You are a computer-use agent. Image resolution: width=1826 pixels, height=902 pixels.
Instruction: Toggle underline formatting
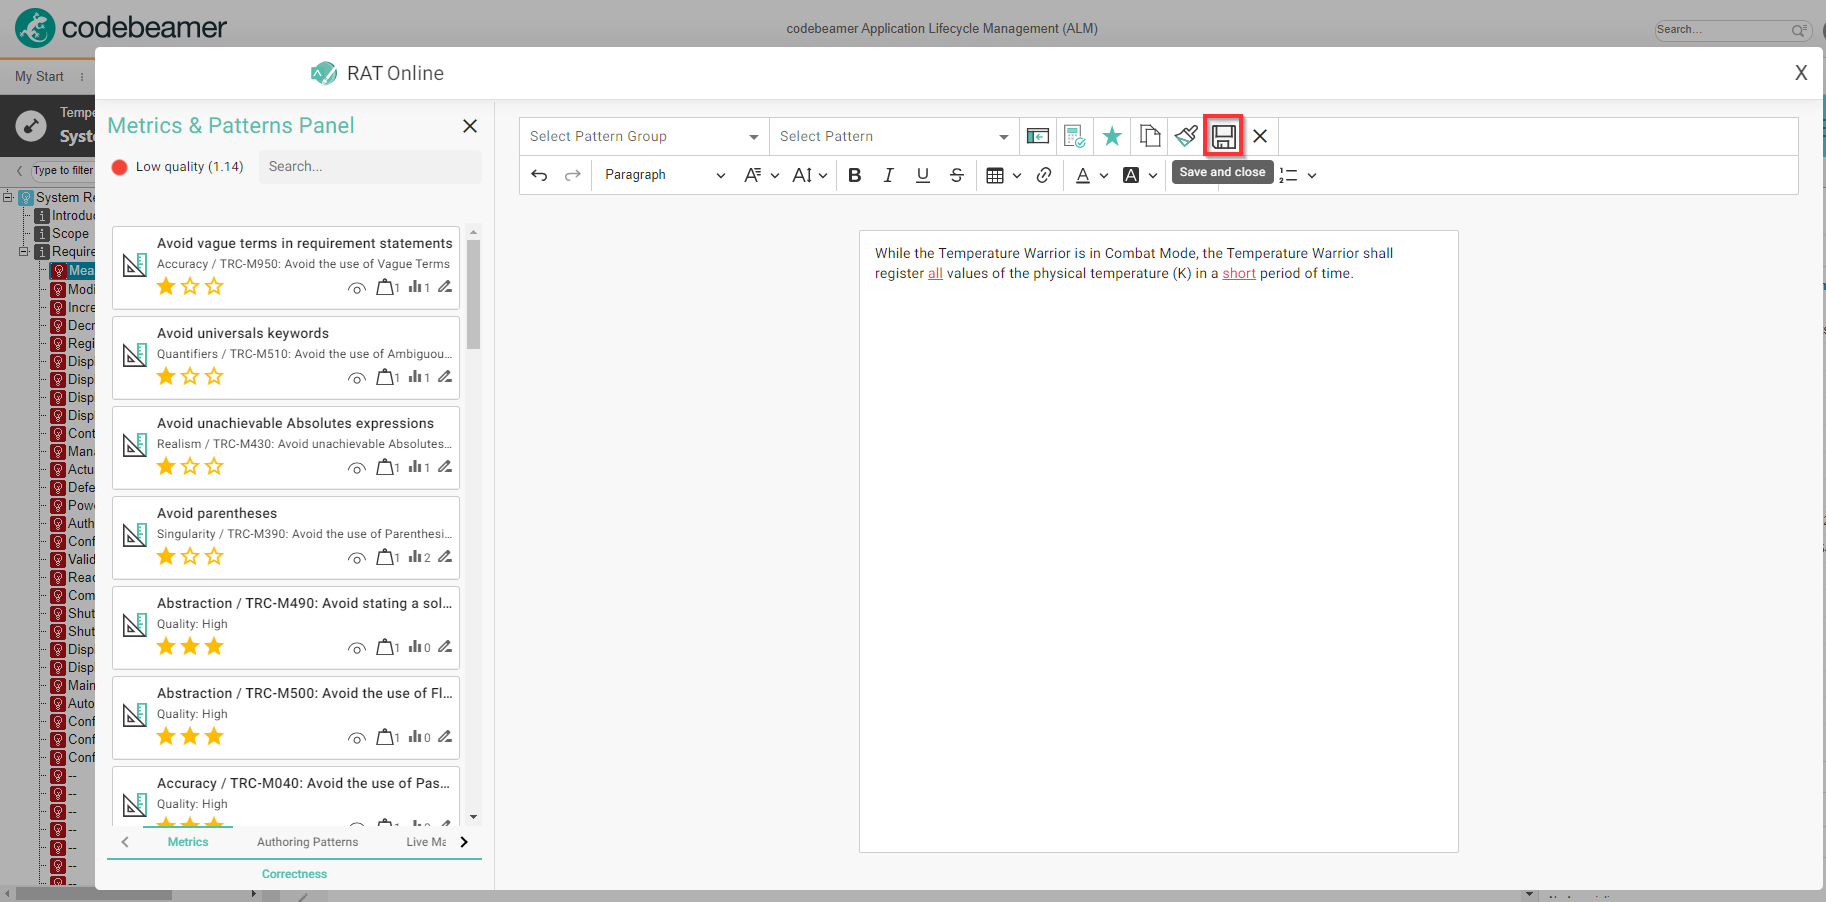[x=923, y=175]
